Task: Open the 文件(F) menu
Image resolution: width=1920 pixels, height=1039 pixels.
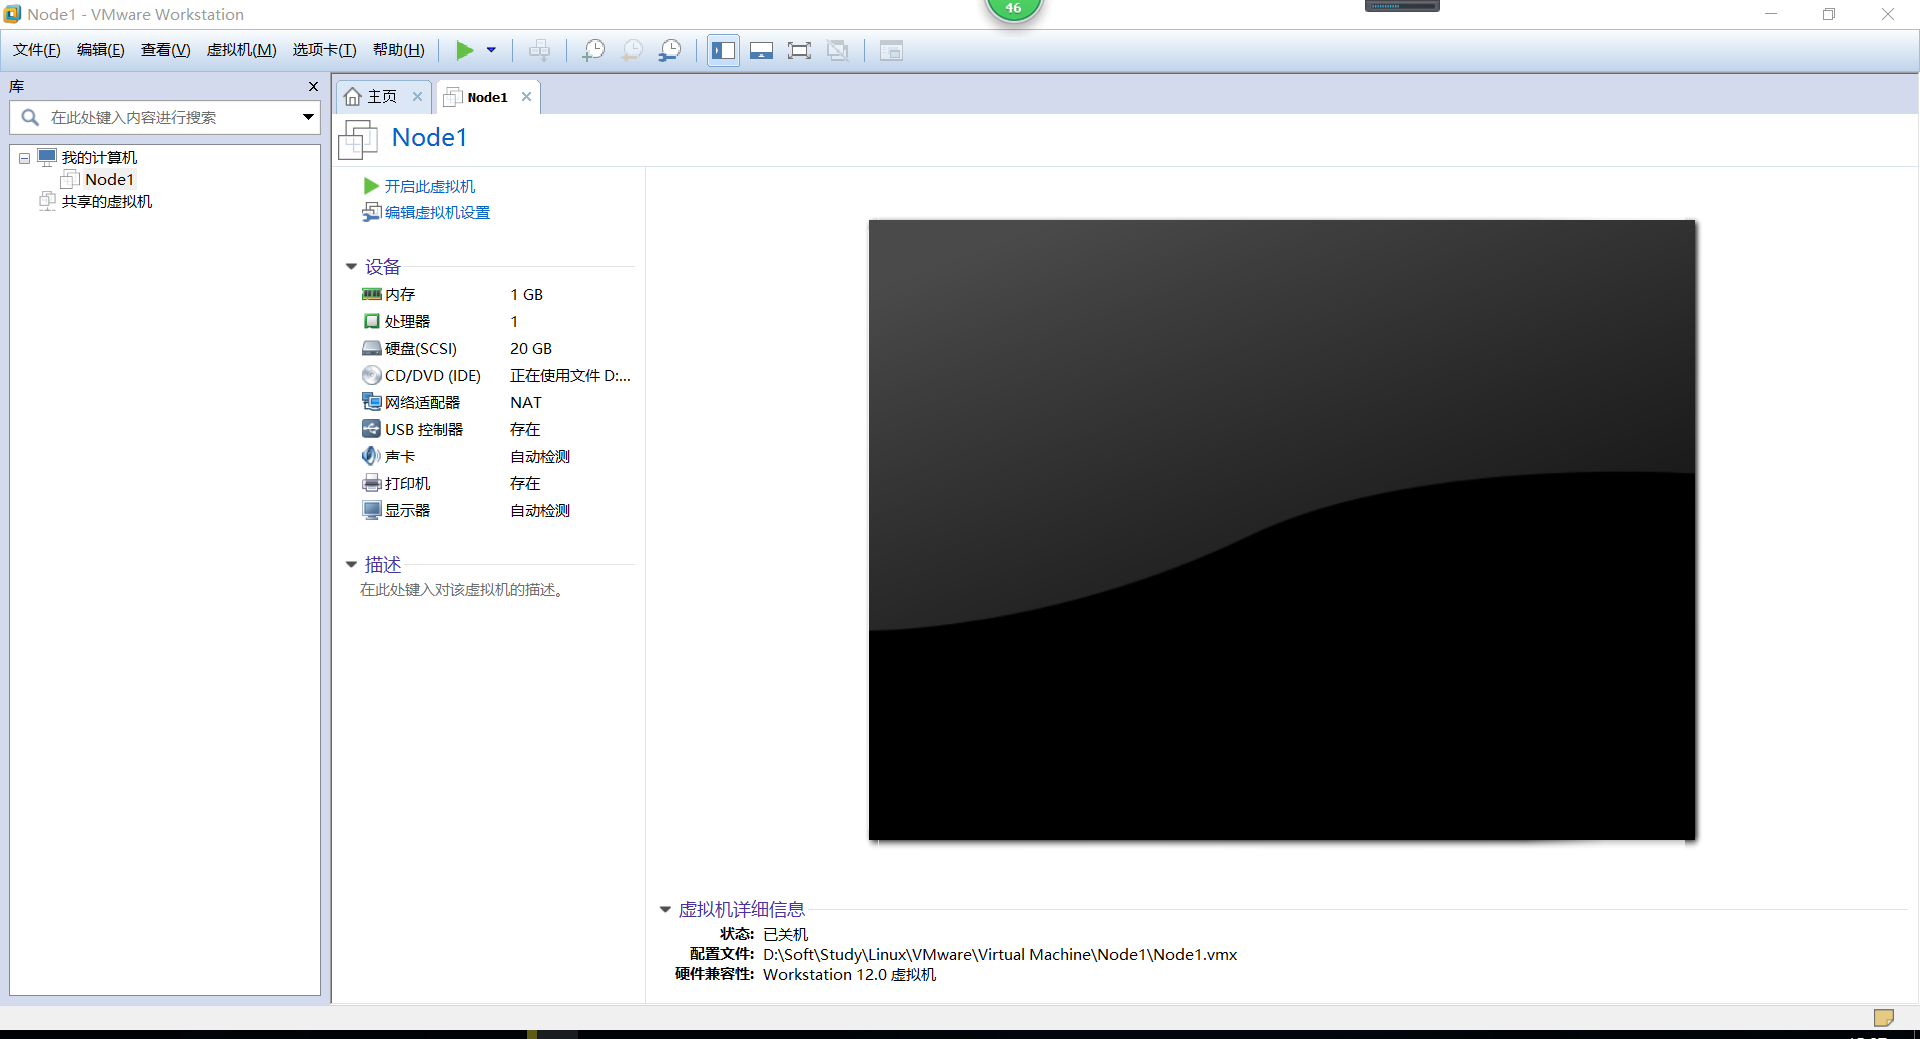Action: (x=37, y=50)
